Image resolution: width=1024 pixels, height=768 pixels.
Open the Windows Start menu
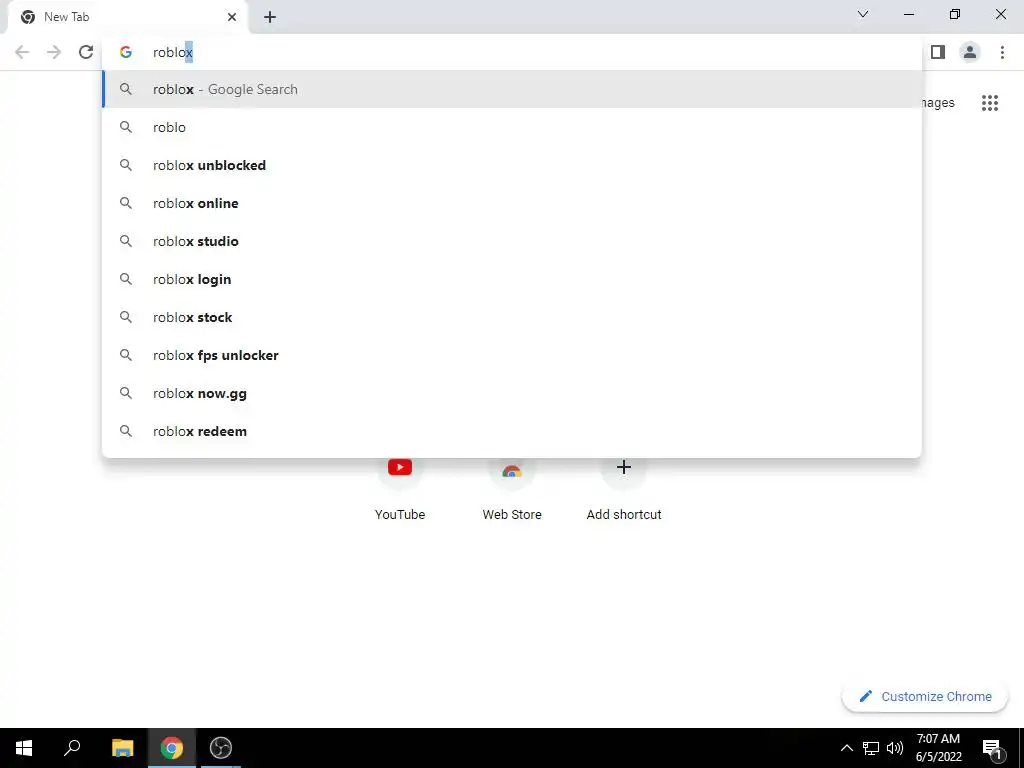[24, 748]
